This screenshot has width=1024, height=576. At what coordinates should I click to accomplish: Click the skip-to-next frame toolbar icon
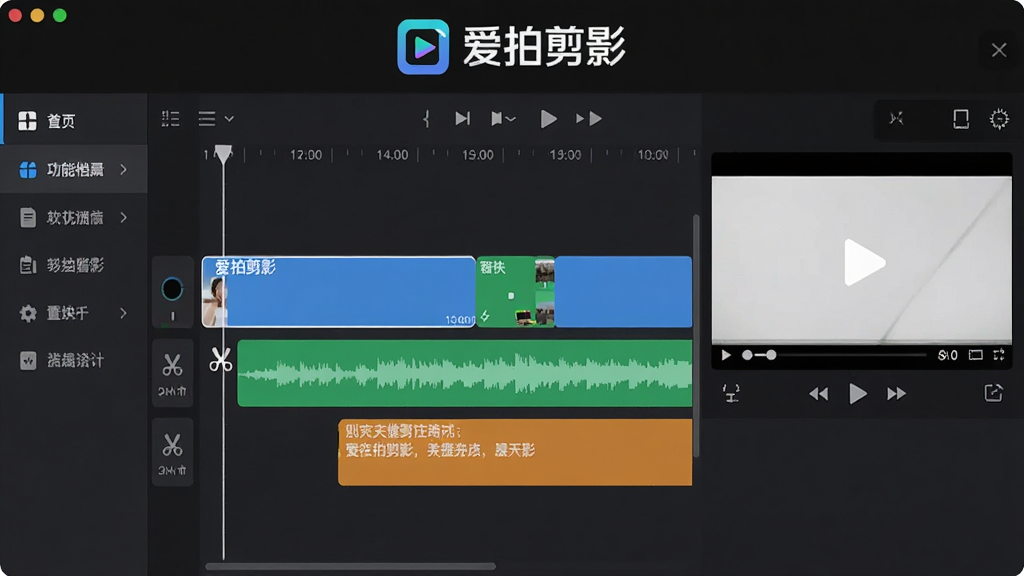point(462,118)
